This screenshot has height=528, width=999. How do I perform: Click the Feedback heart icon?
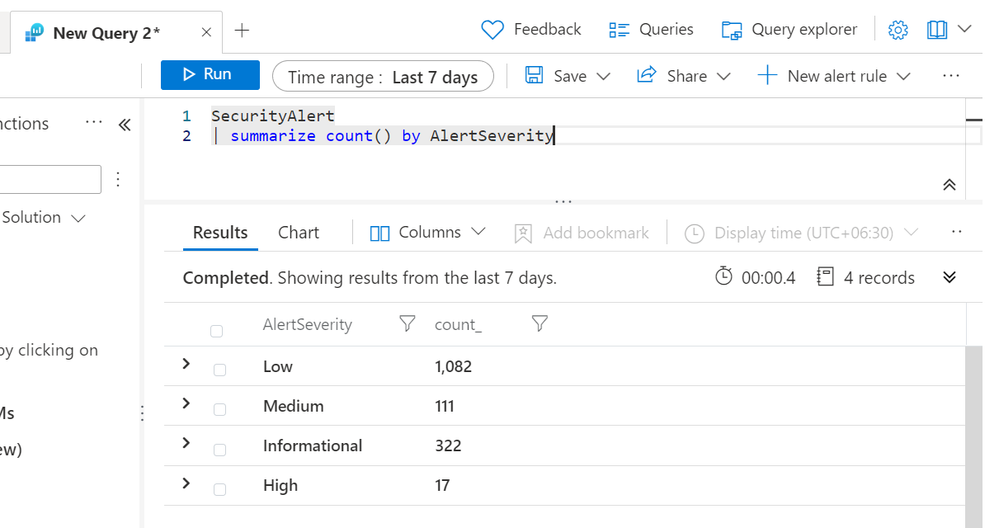[x=492, y=30]
